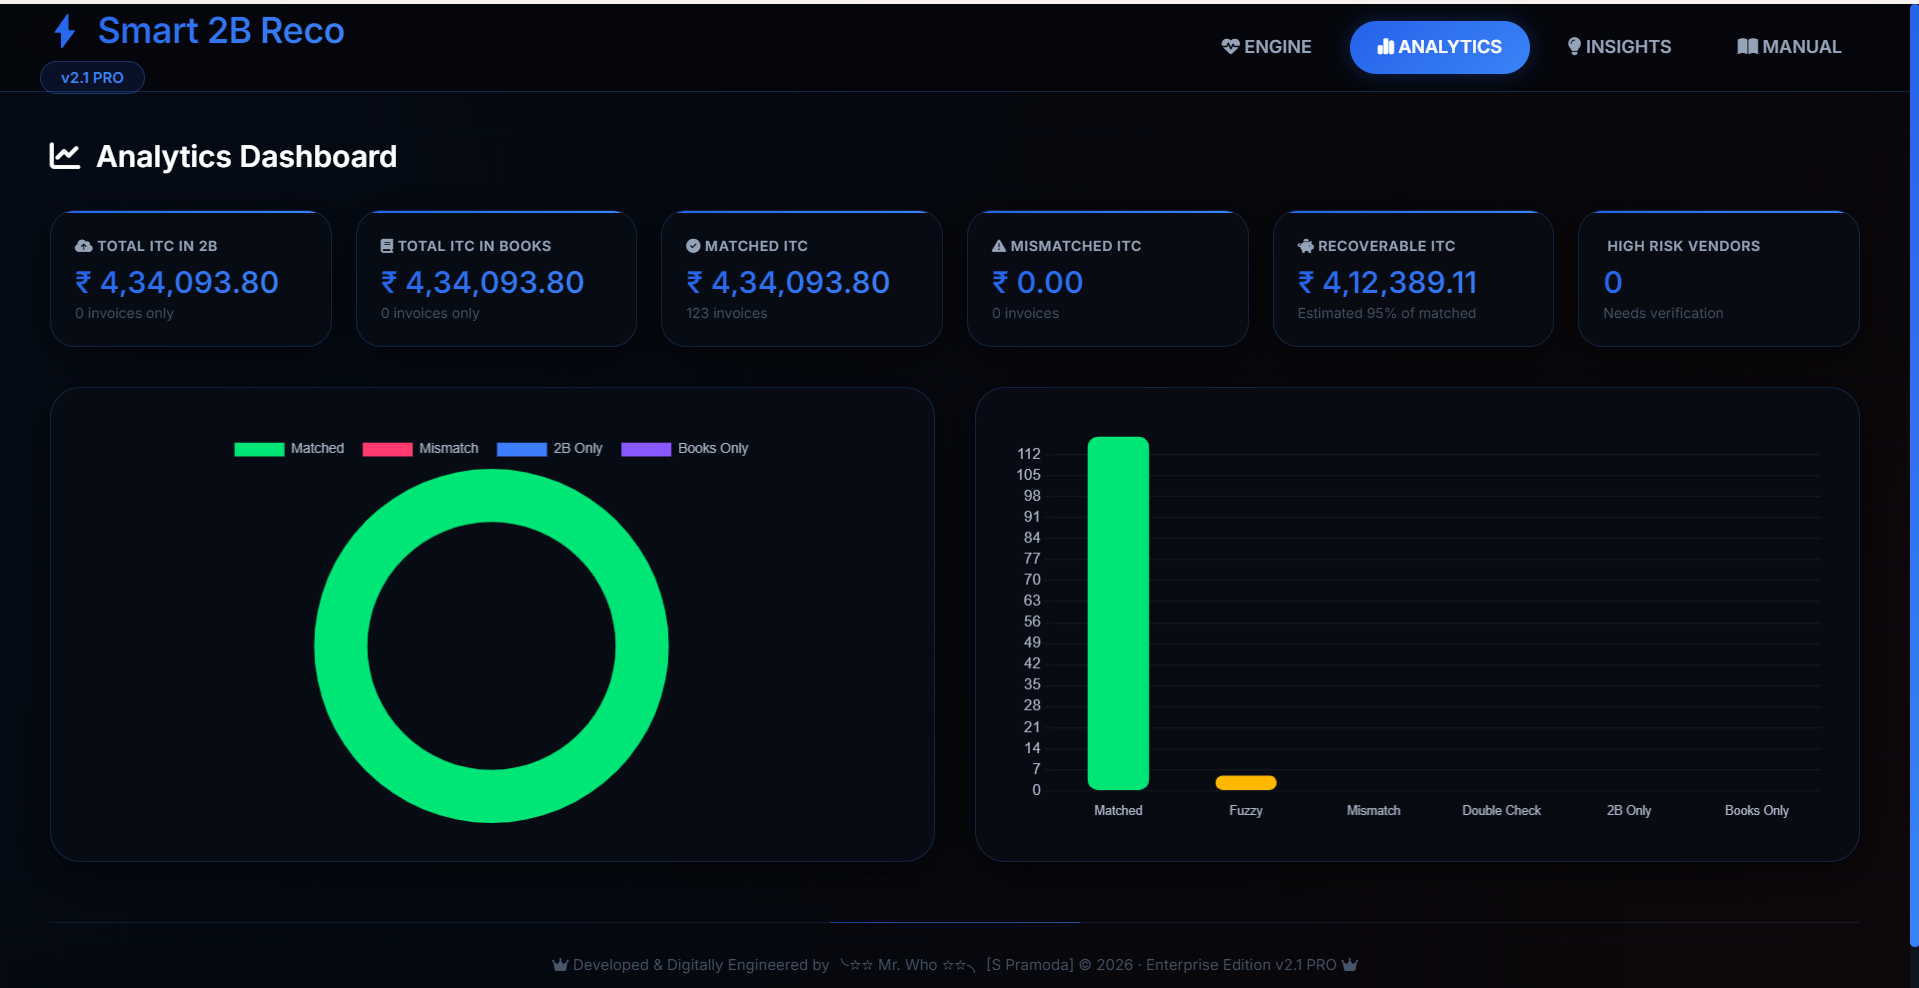Click the cloud icon on Total ITC in 2B
This screenshot has width=1919, height=988.
click(x=84, y=246)
